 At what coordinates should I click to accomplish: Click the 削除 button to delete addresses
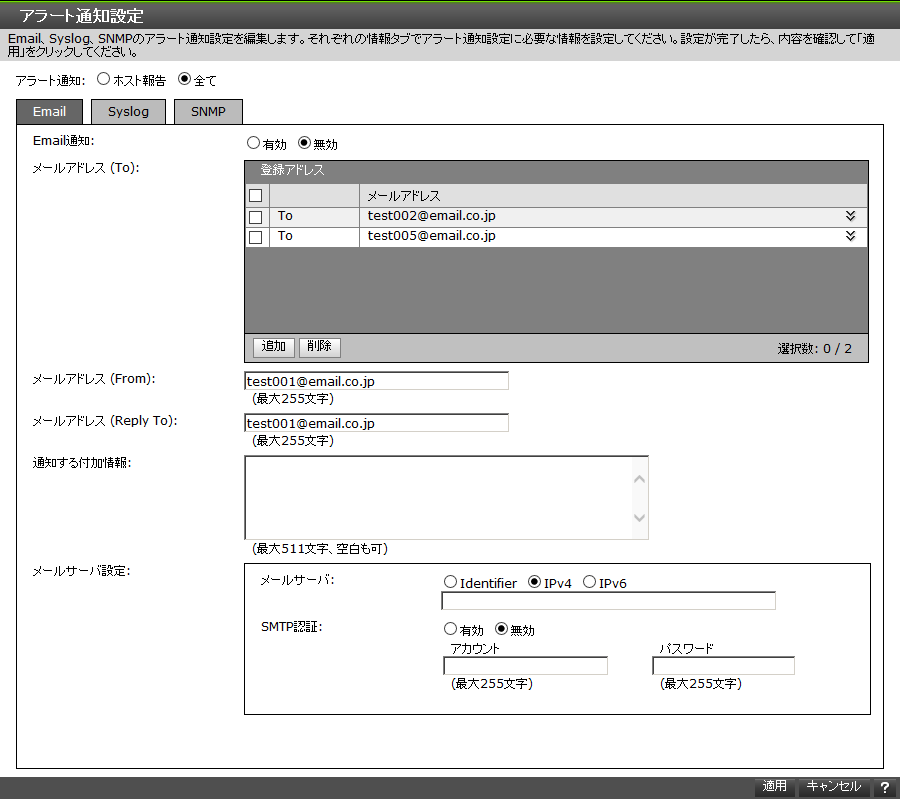(x=319, y=346)
